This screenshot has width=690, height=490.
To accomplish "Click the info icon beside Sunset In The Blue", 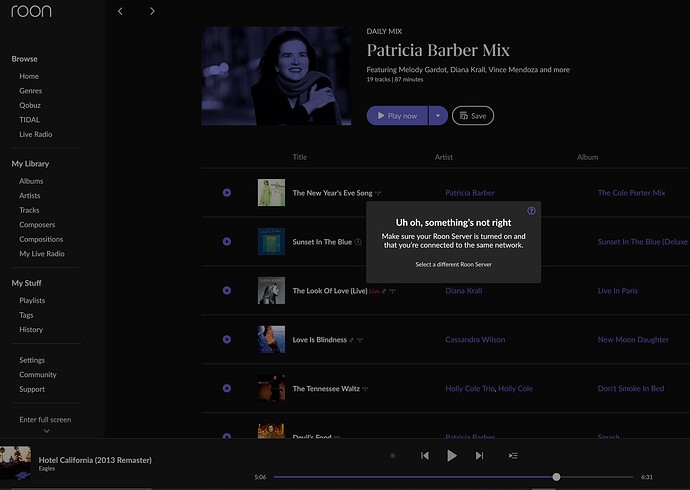I will pos(358,242).
